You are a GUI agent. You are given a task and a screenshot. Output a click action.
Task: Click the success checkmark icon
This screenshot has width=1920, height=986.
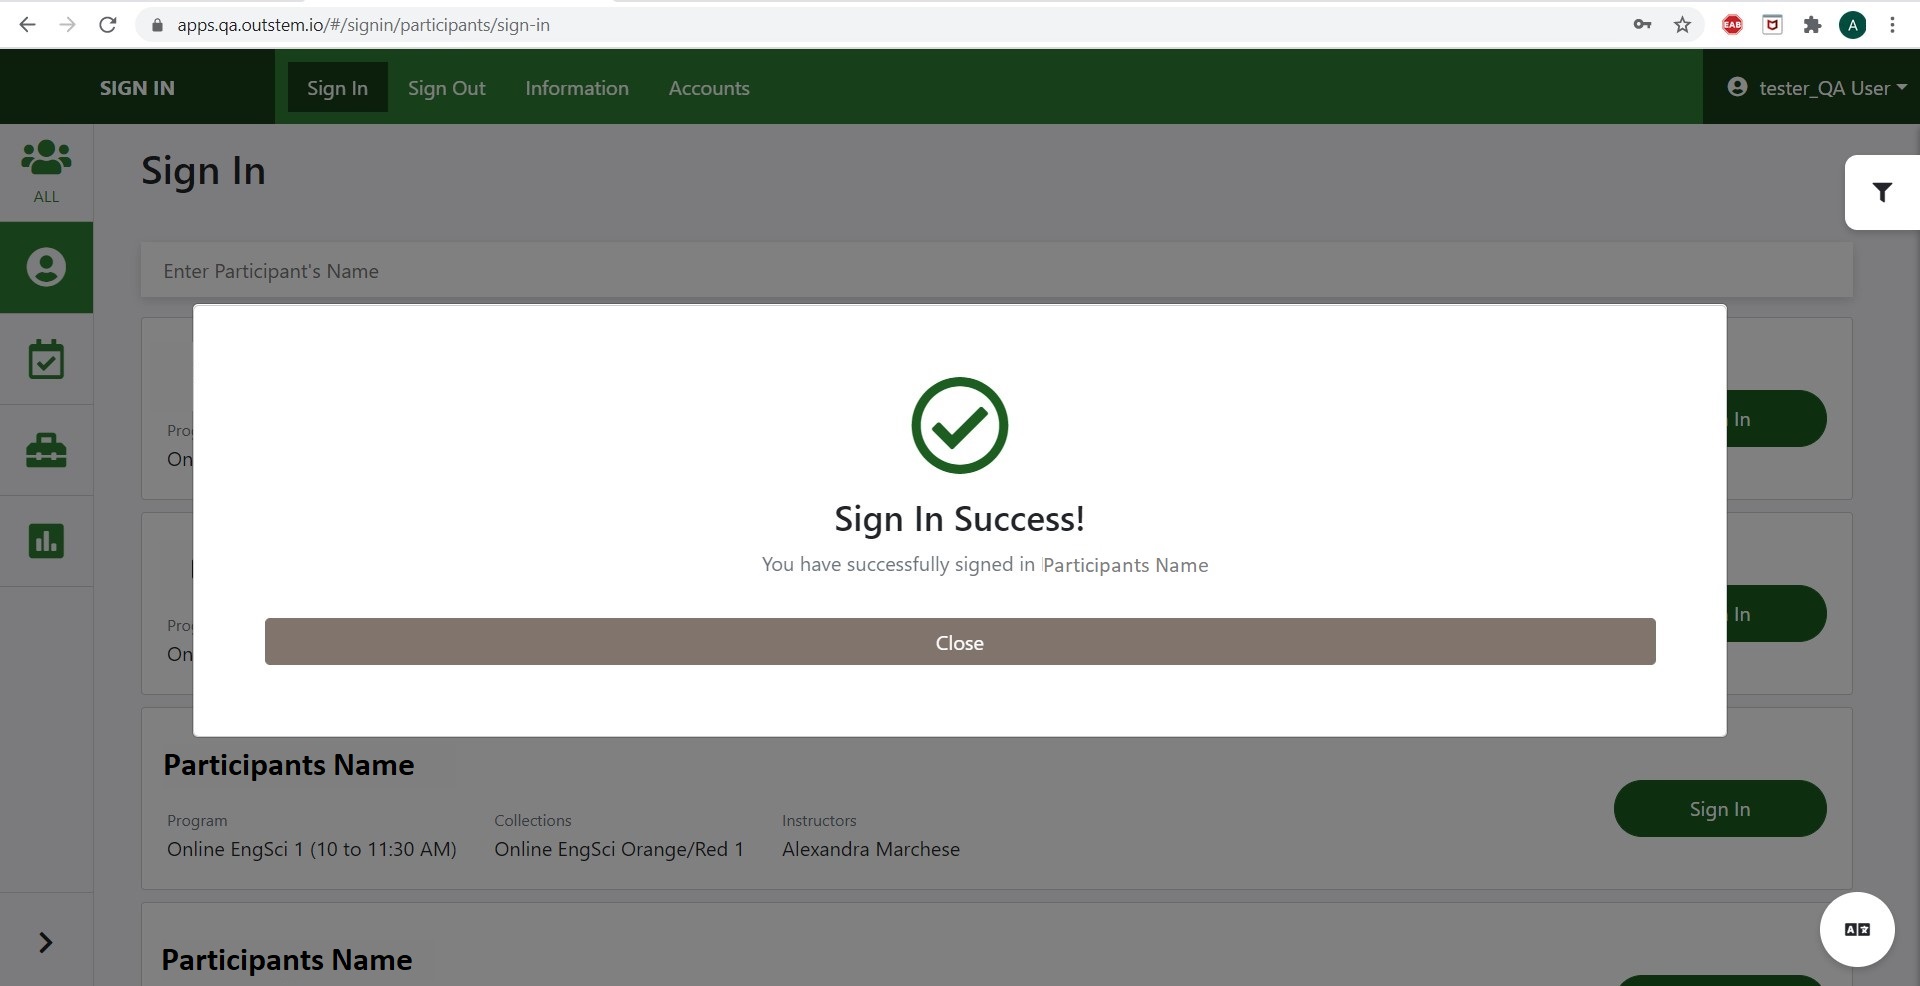coord(960,425)
